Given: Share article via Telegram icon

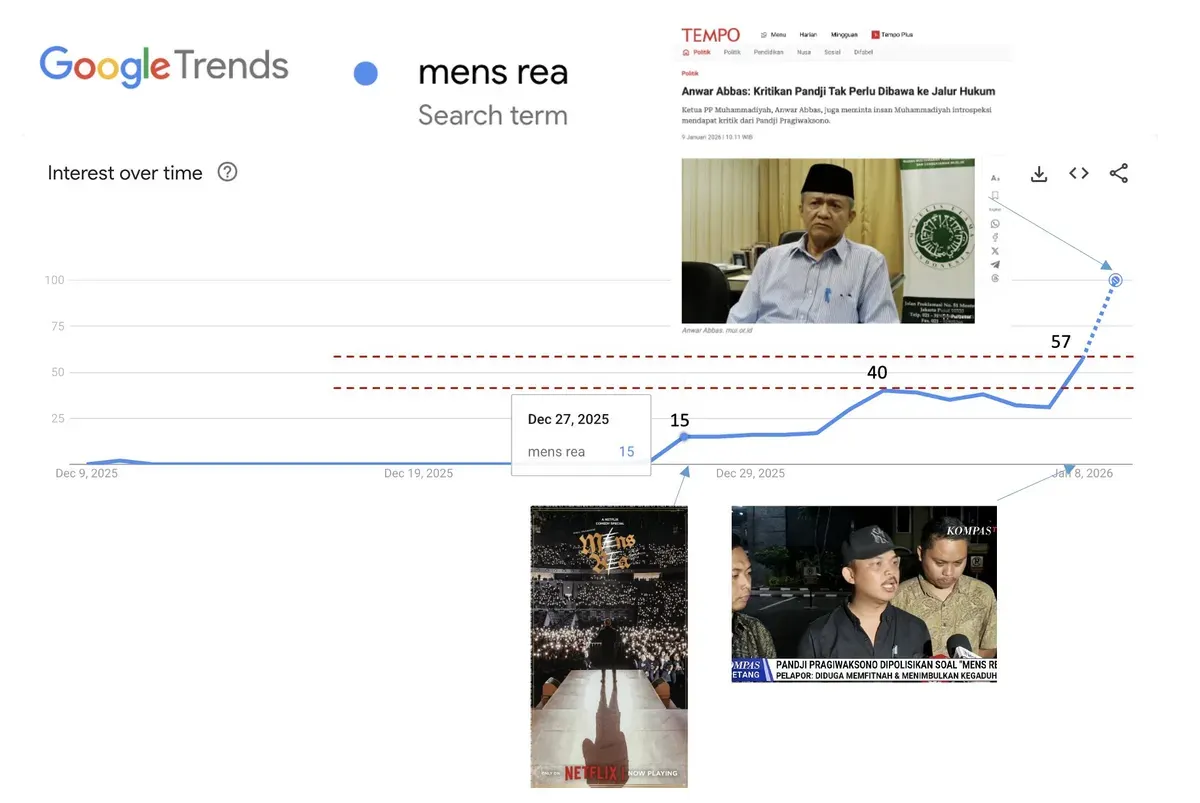Looking at the screenshot, I should (x=995, y=265).
